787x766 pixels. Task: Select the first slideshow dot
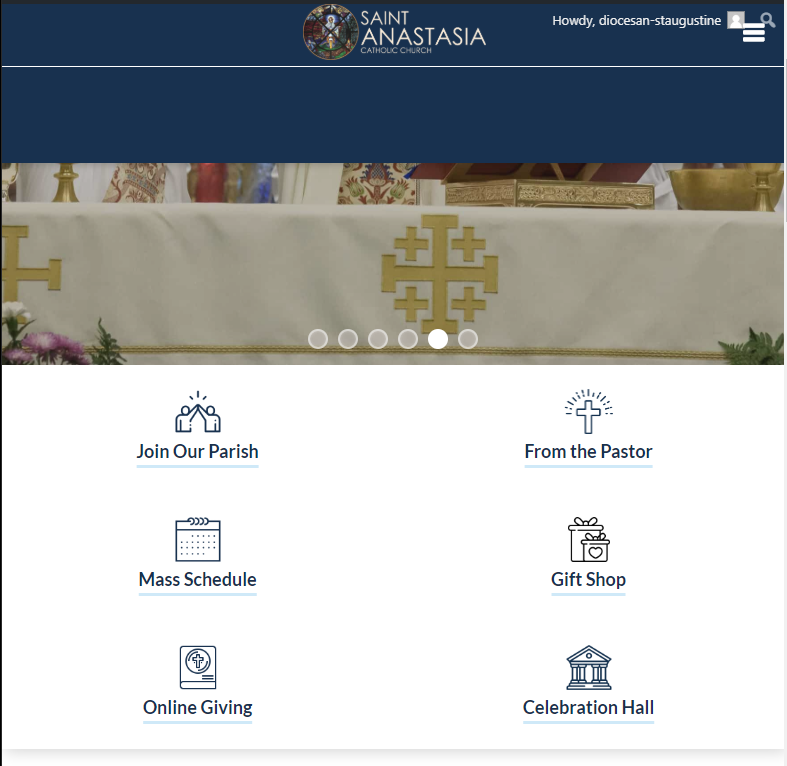(318, 339)
